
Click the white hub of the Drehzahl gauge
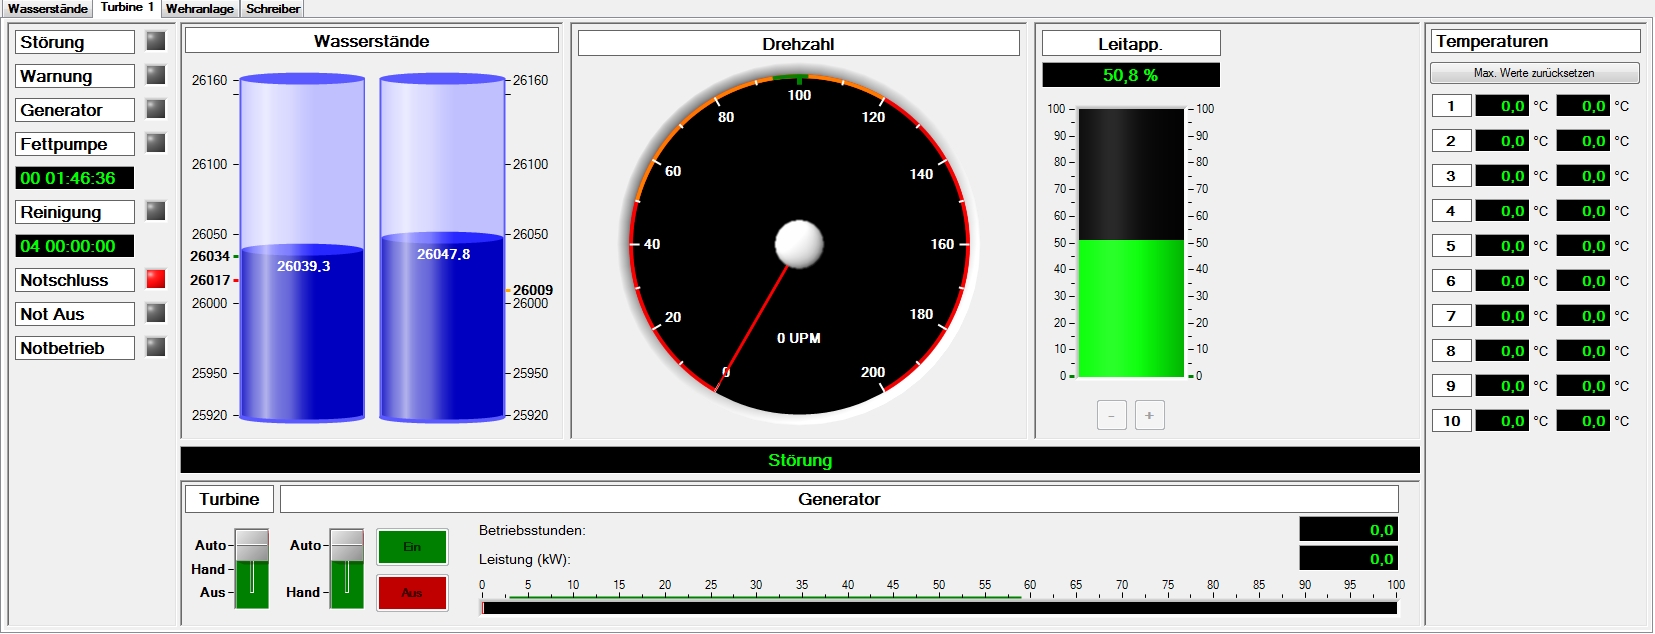(x=799, y=244)
